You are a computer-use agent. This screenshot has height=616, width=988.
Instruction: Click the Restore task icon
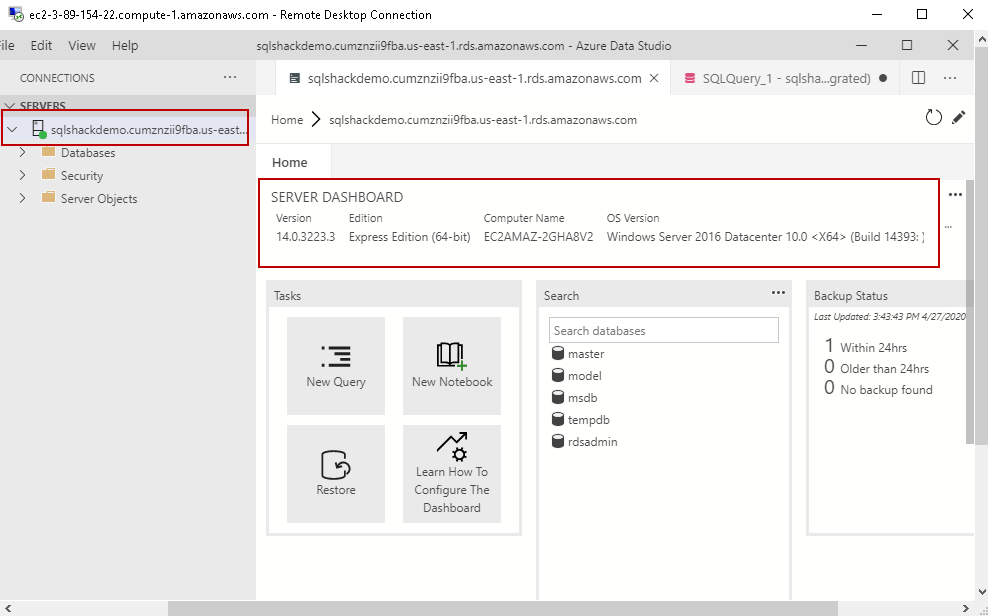336,465
